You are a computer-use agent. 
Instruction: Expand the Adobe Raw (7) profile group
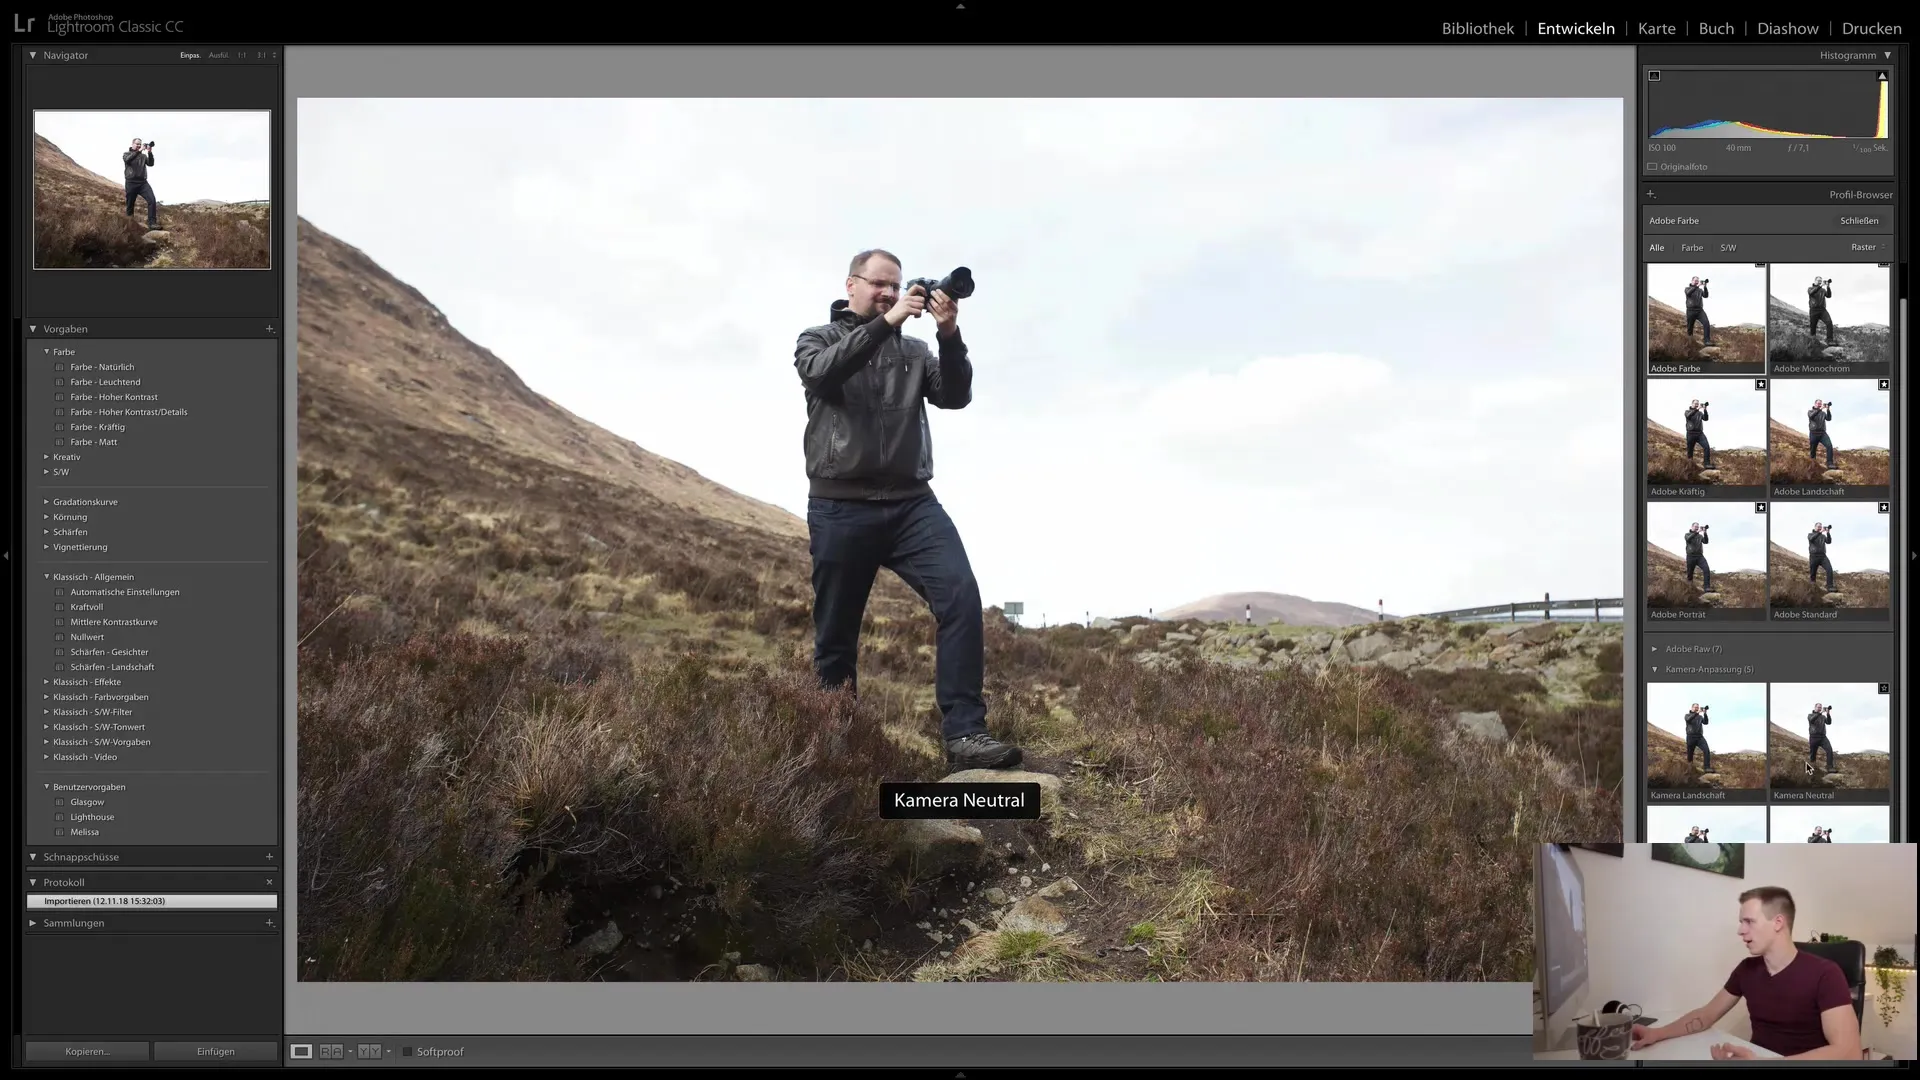[x=1654, y=649]
